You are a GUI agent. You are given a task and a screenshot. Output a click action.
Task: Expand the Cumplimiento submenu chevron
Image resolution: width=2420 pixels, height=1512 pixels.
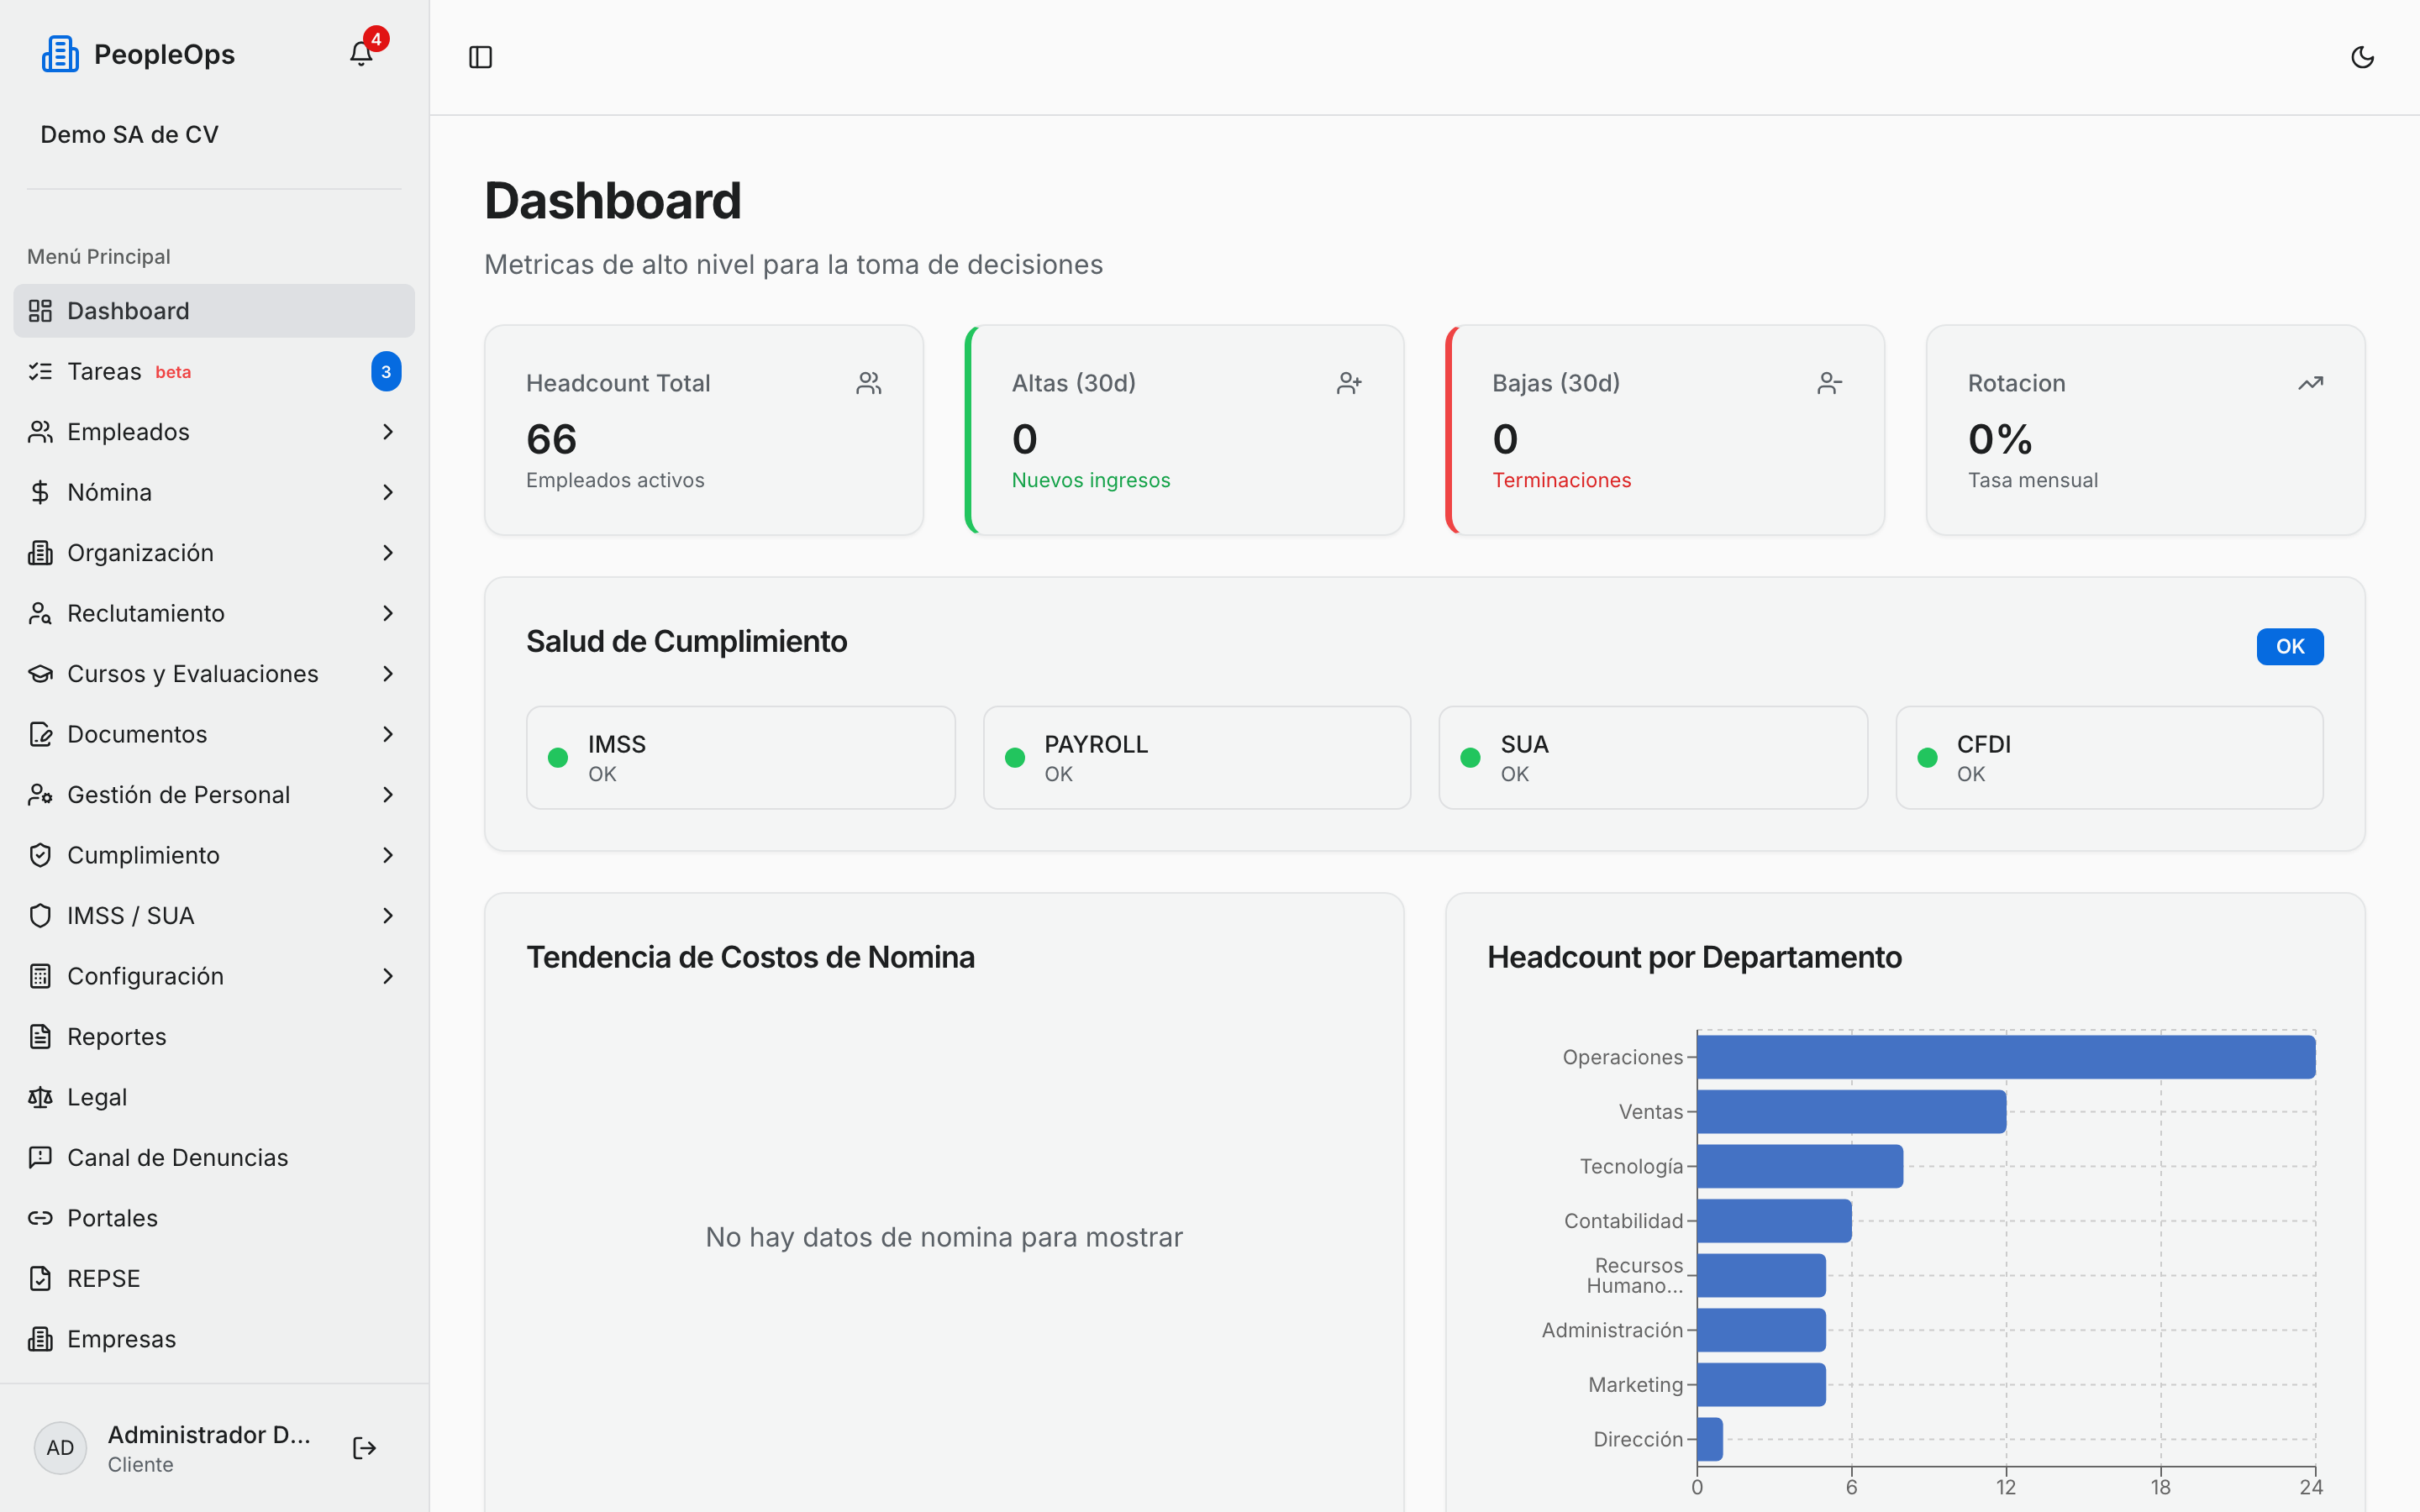(x=388, y=855)
